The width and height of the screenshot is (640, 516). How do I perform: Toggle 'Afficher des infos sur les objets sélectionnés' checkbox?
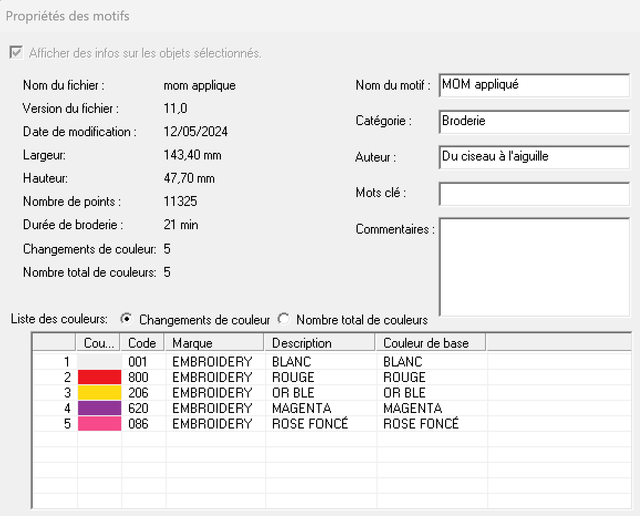[x=16, y=53]
